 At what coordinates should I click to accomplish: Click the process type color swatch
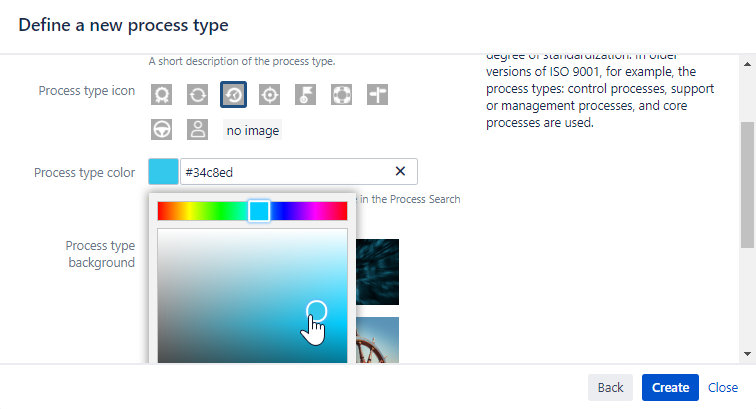click(x=163, y=171)
